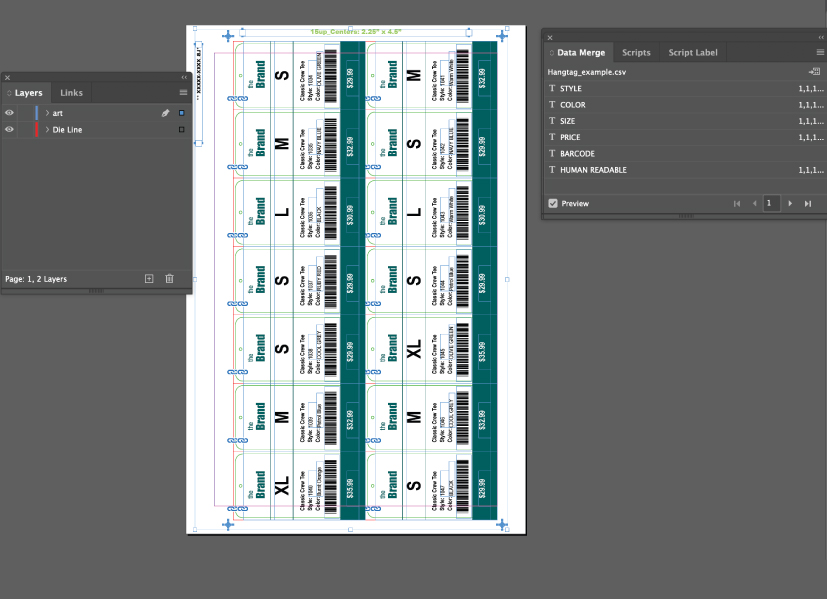Hide the art layer using its eye icon
The width and height of the screenshot is (827, 599).
click(9, 113)
